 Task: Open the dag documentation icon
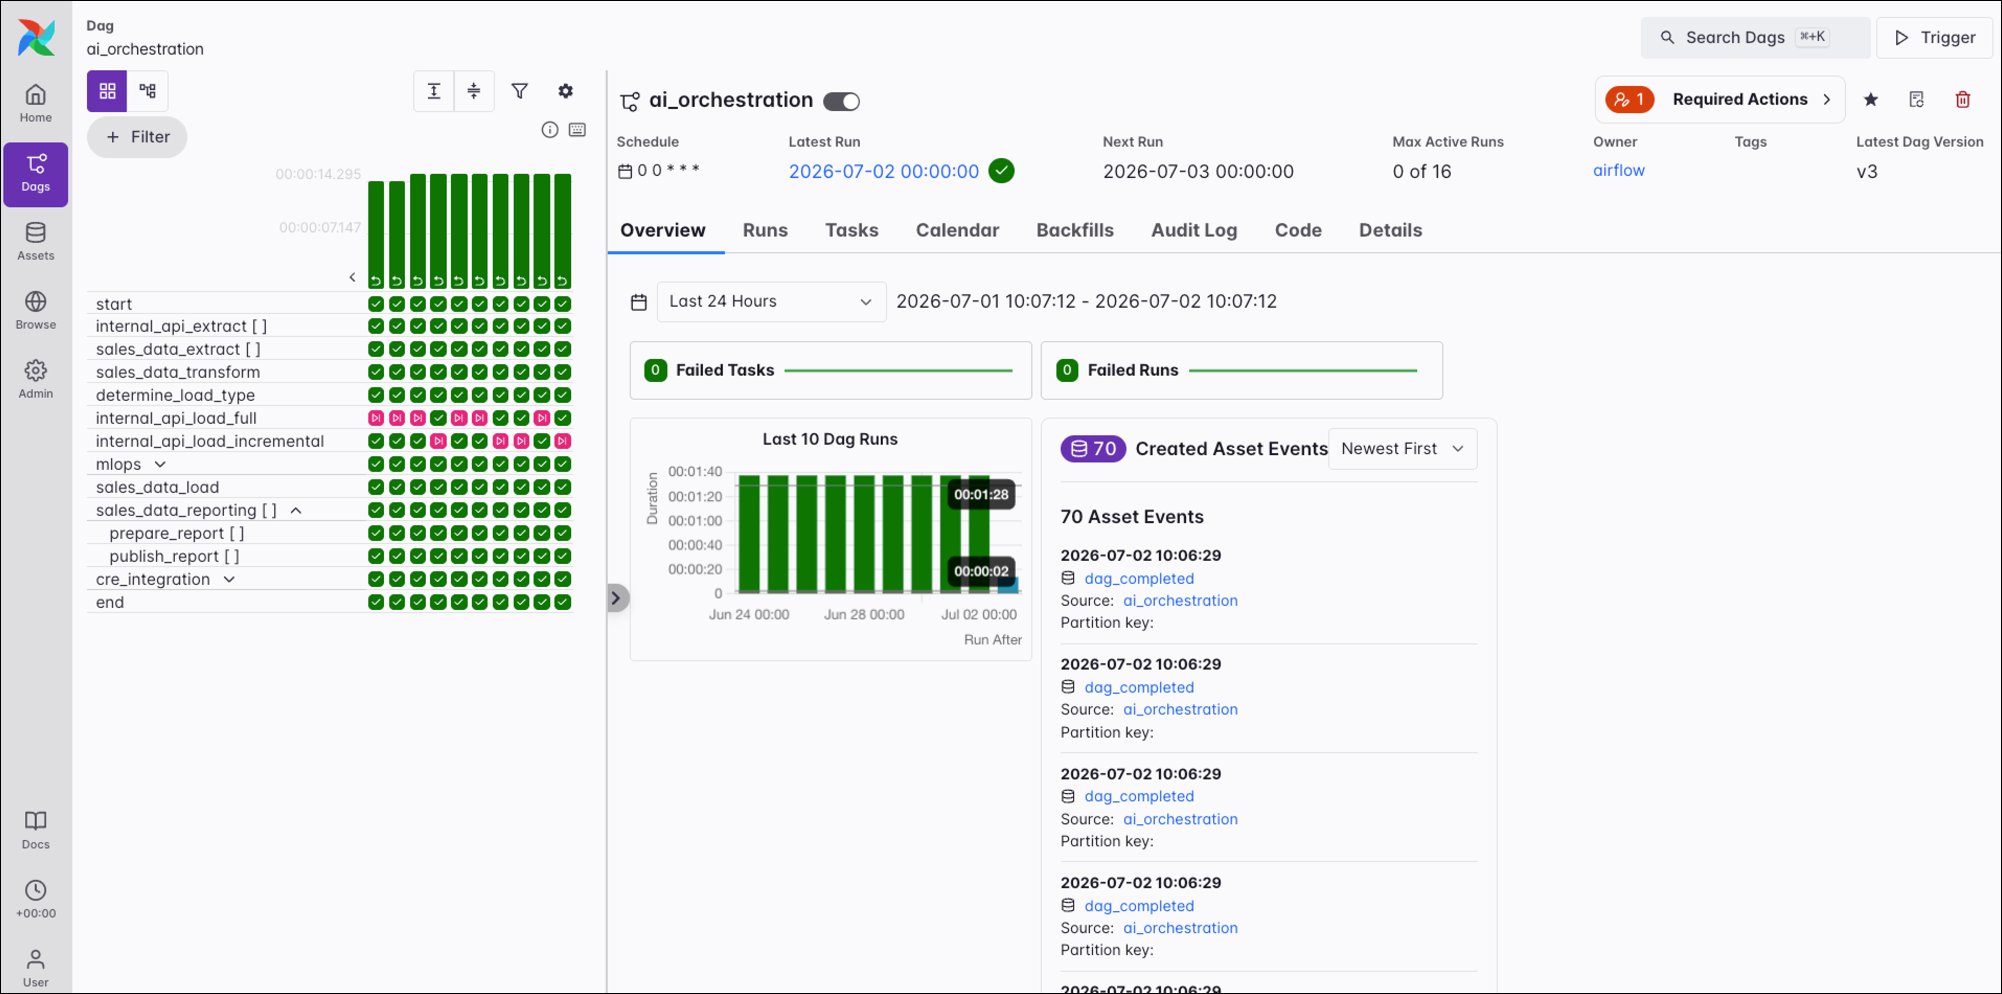pyautogui.click(x=1916, y=99)
